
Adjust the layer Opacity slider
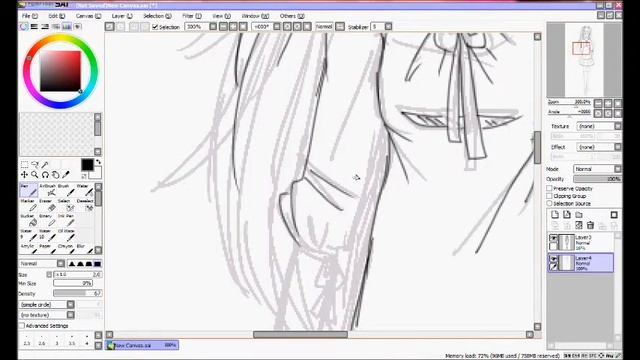click(598, 179)
